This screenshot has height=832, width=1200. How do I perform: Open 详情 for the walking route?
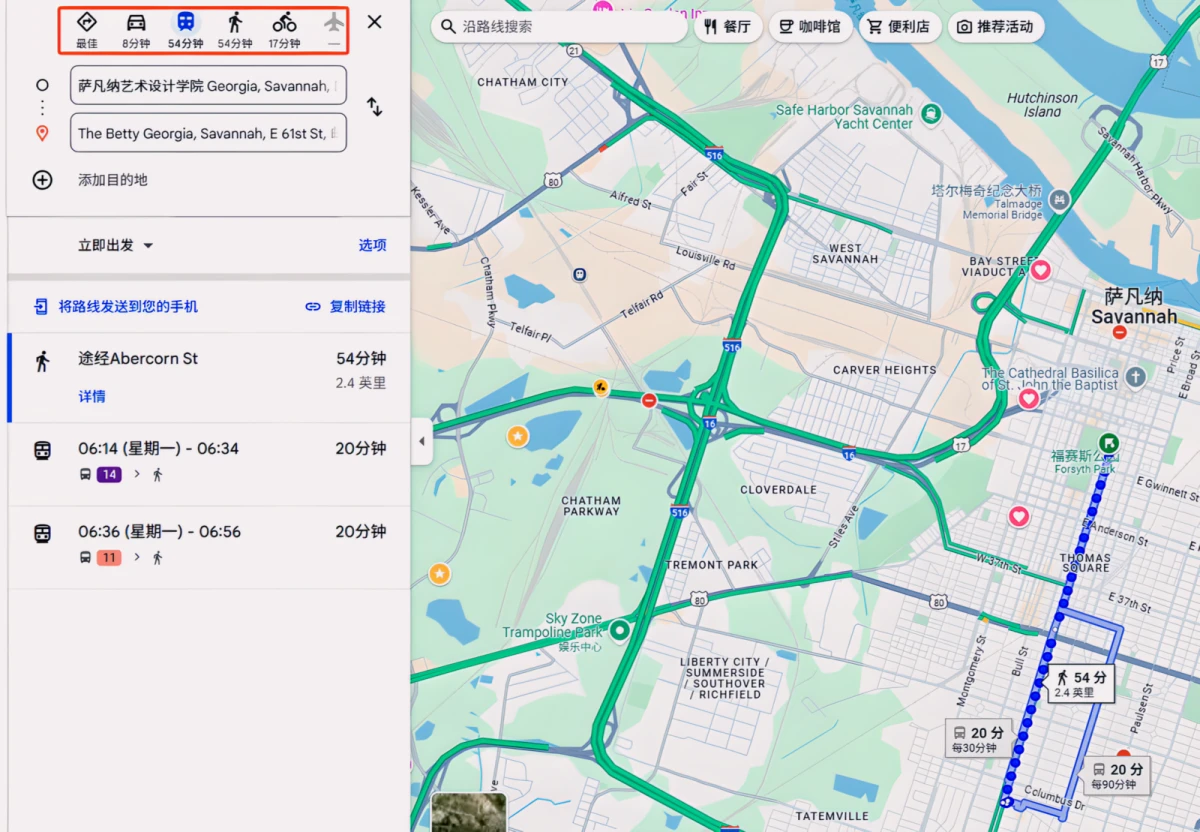coord(92,397)
